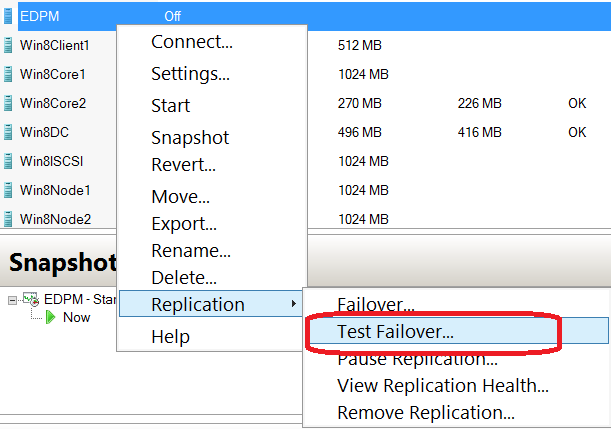Click the Win8Client1 VM icon

click(8, 45)
